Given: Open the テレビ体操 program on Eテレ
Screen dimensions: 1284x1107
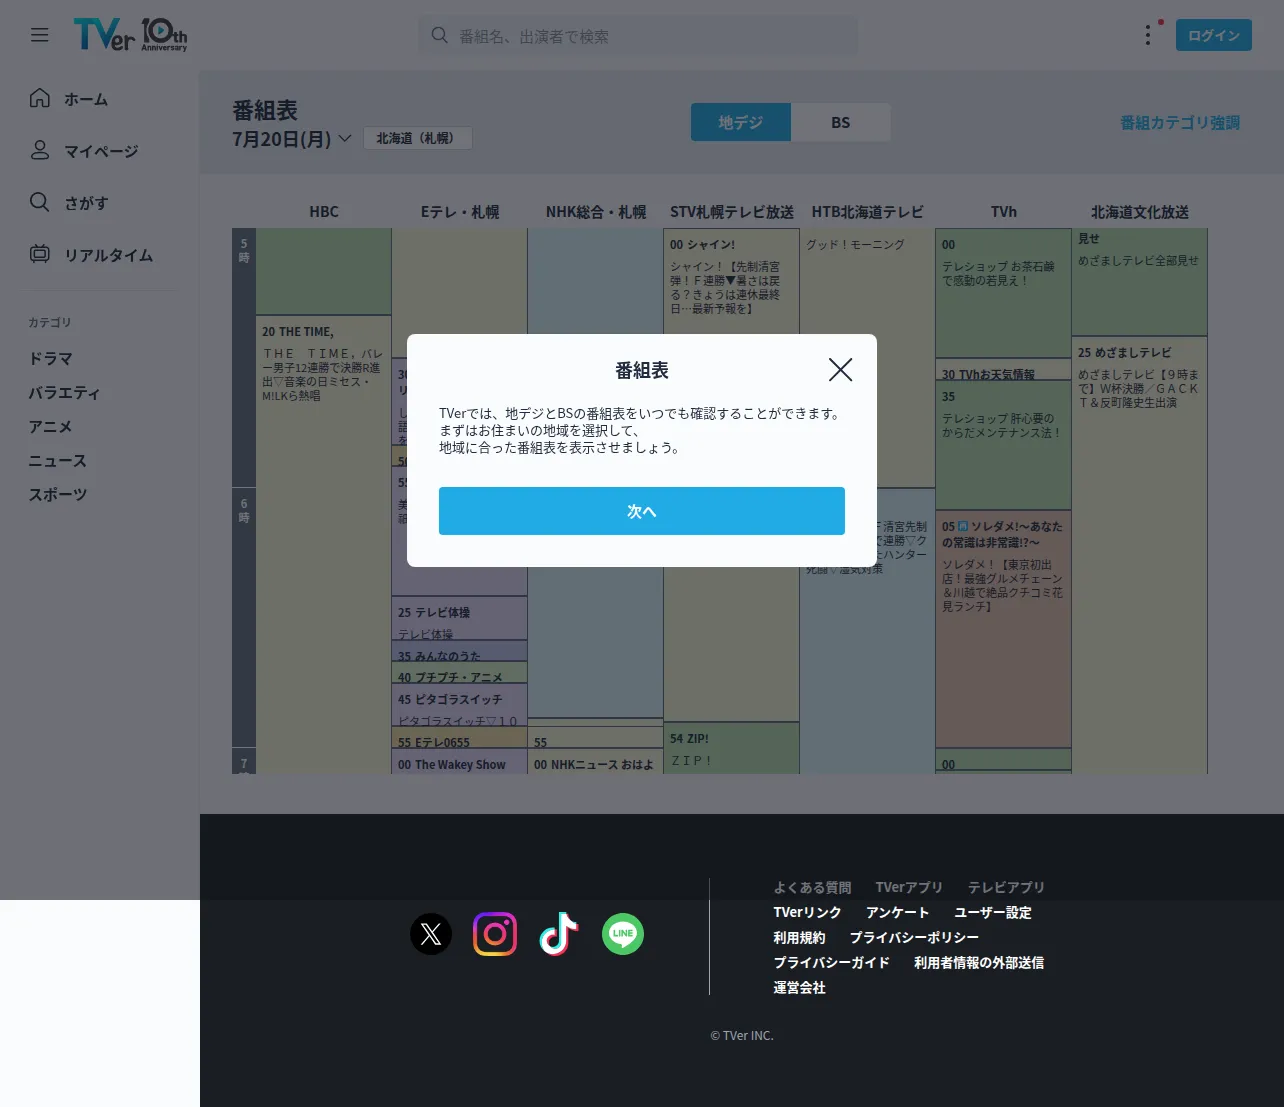Looking at the screenshot, I should 460,618.
